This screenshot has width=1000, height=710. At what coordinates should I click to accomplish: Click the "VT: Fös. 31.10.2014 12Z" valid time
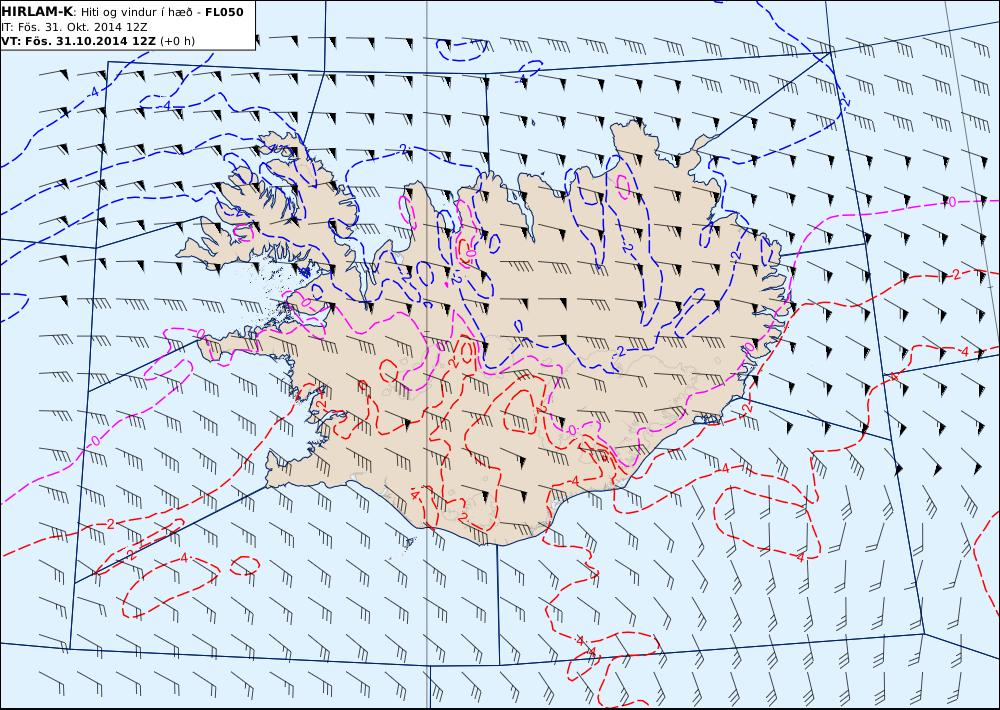[78, 41]
